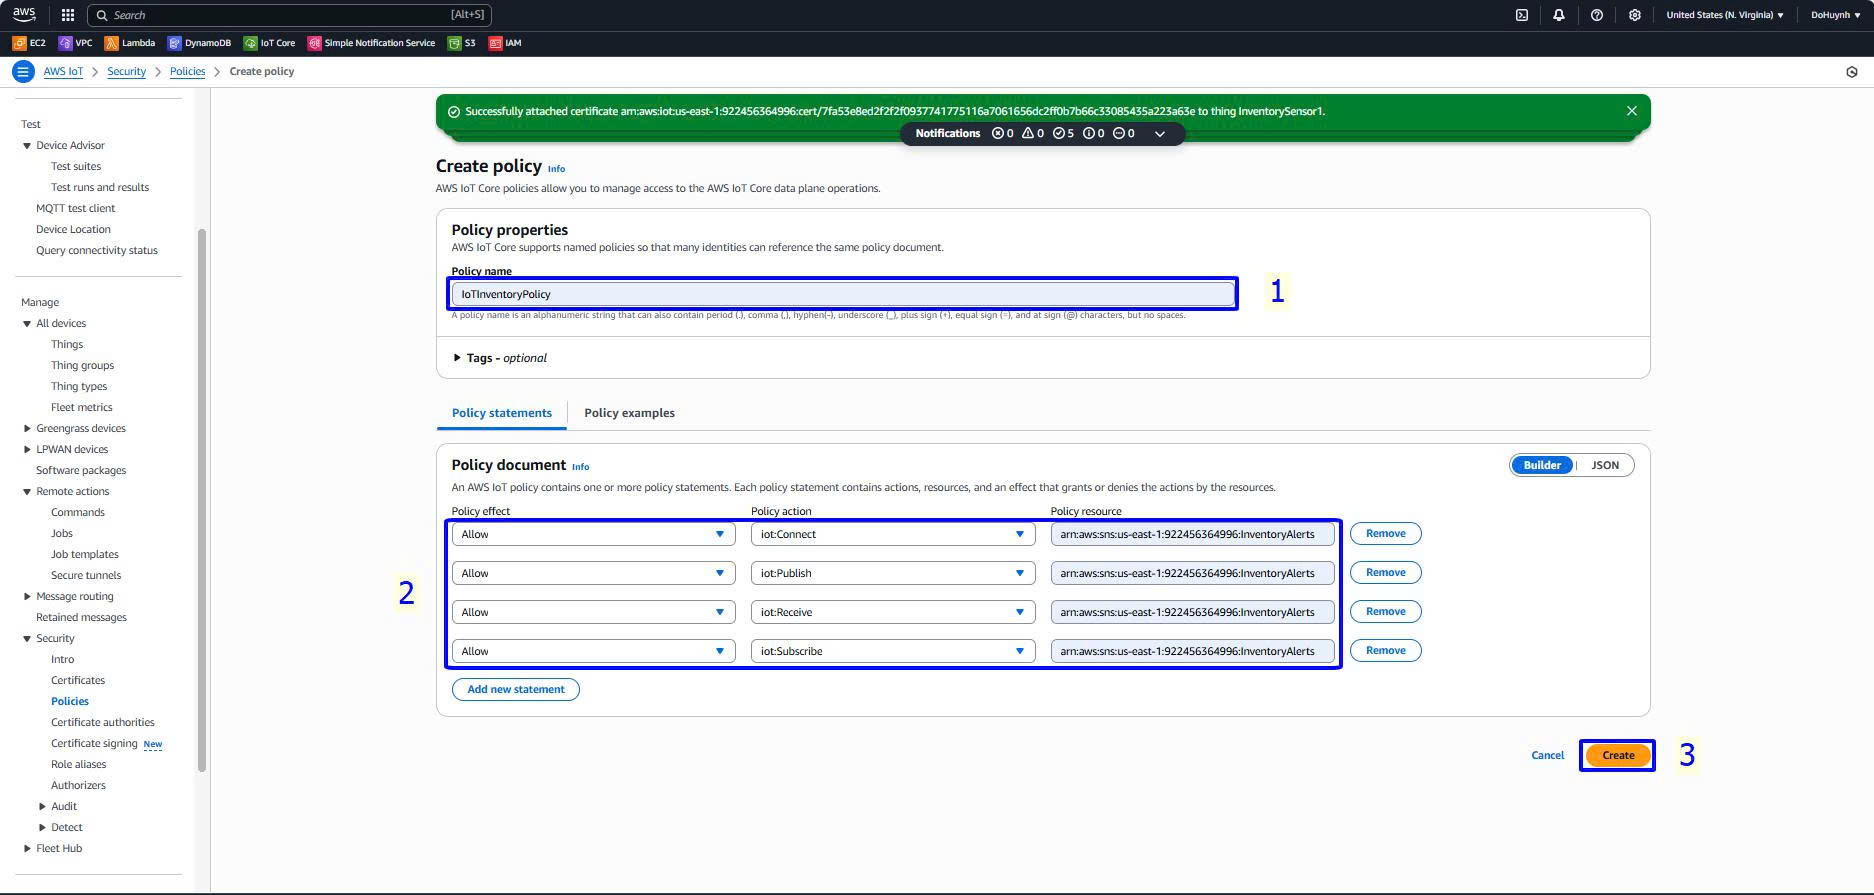Toggle the side navigation hamburger menu
Image resolution: width=1874 pixels, height=895 pixels.
click(23, 72)
